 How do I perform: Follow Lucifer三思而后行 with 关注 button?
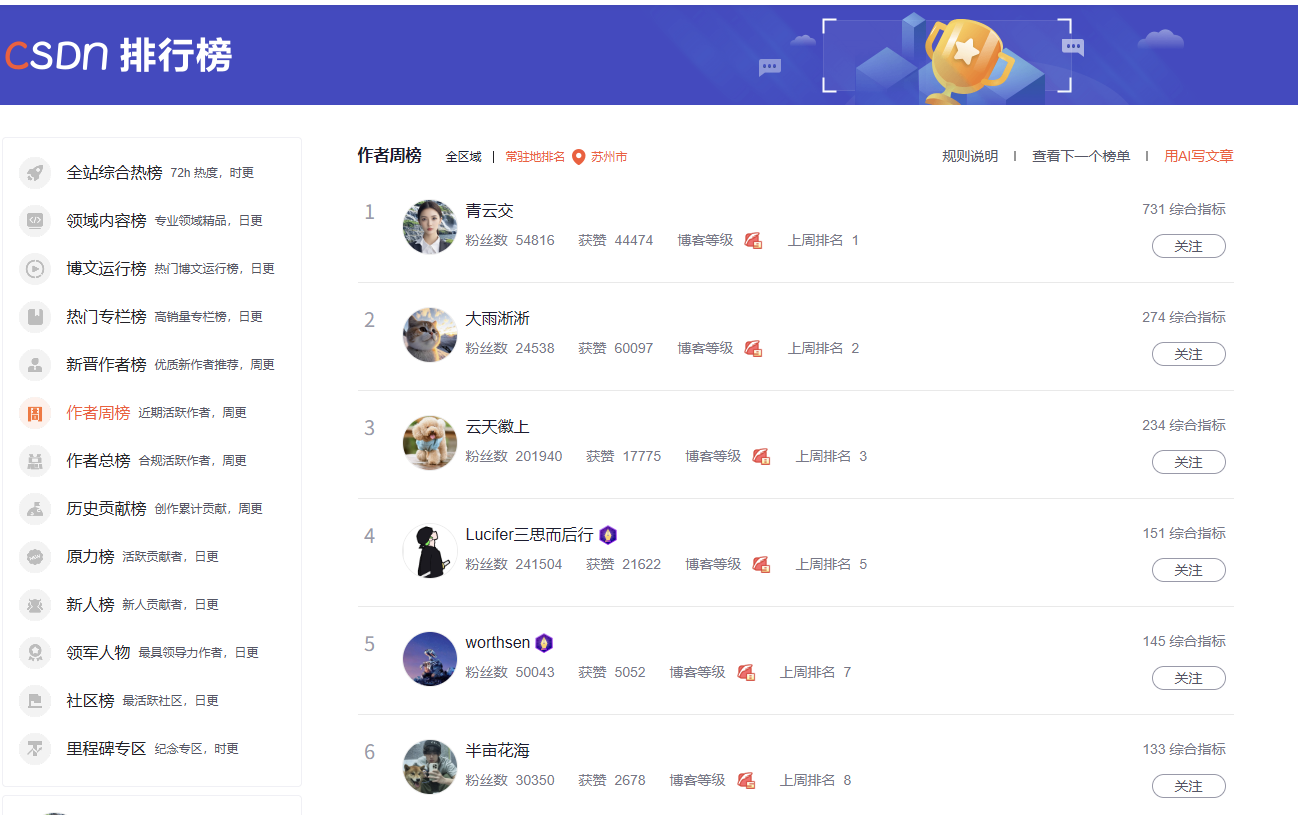(1188, 570)
